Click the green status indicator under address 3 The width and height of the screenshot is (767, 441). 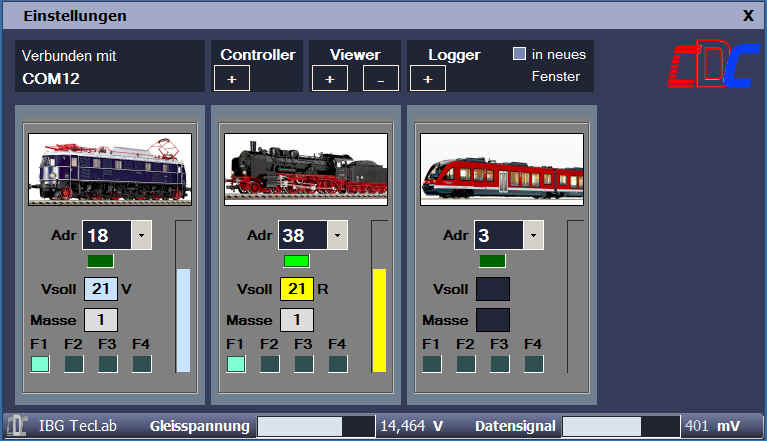[x=492, y=261]
